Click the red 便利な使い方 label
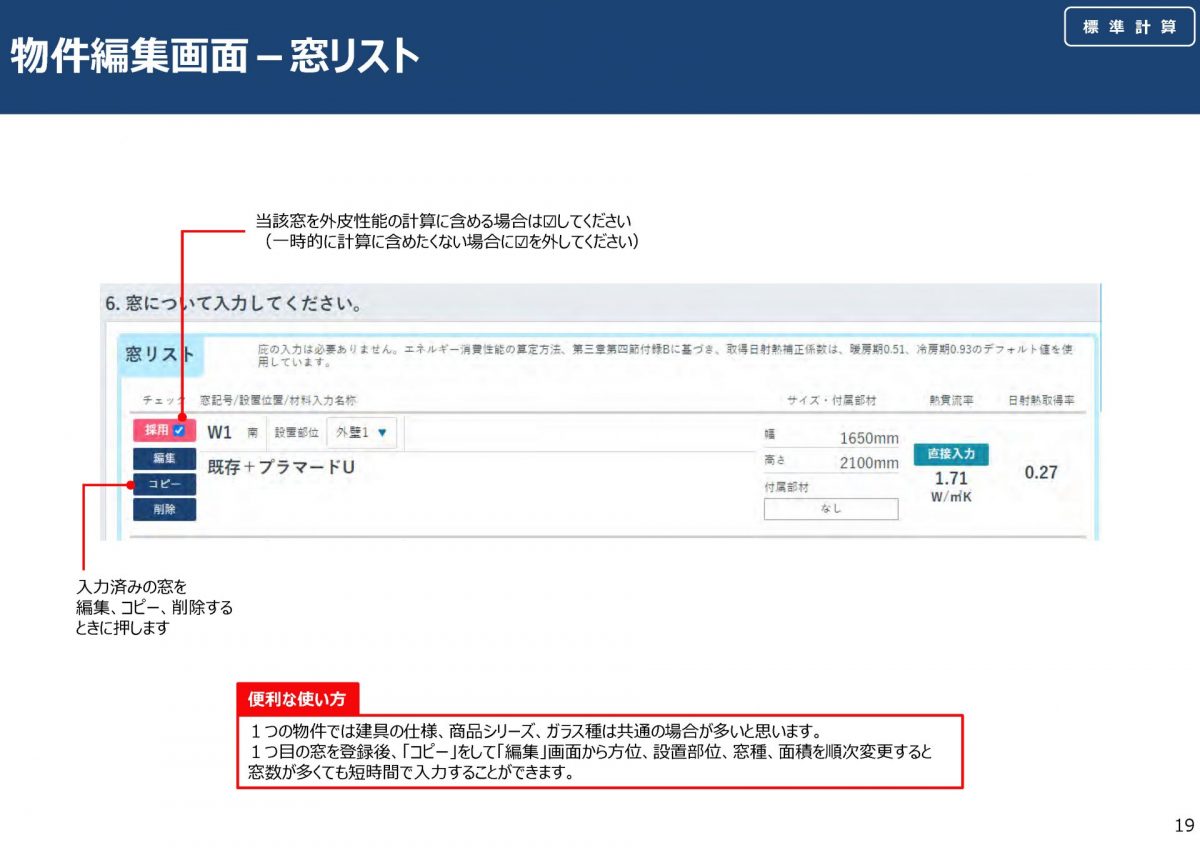Image resolution: width=1200 pixels, height=848 pixels. coord(297,698)
